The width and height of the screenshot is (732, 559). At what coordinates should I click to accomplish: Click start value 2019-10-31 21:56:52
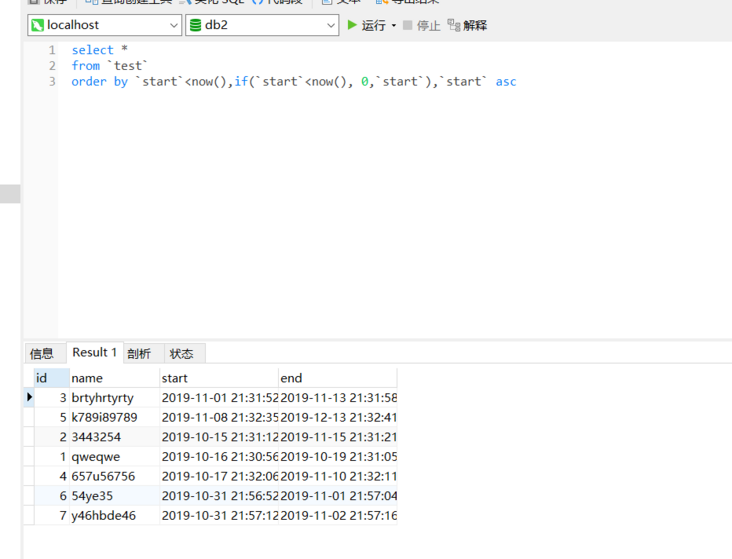[x=219, y=496]
